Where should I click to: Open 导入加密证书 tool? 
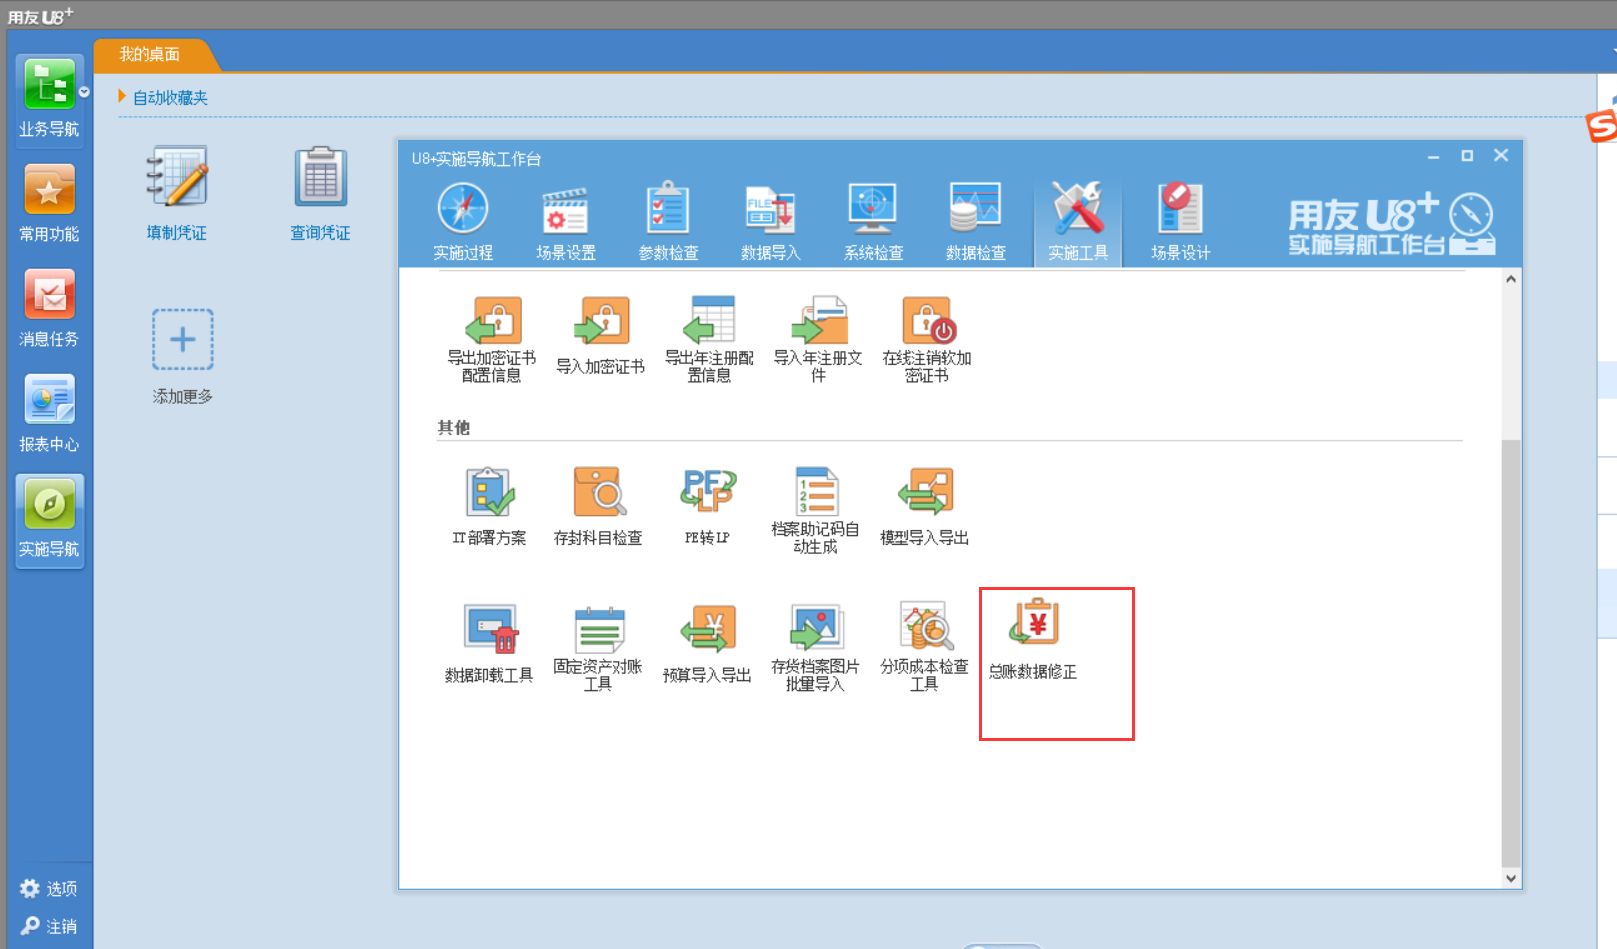point(600,337)
